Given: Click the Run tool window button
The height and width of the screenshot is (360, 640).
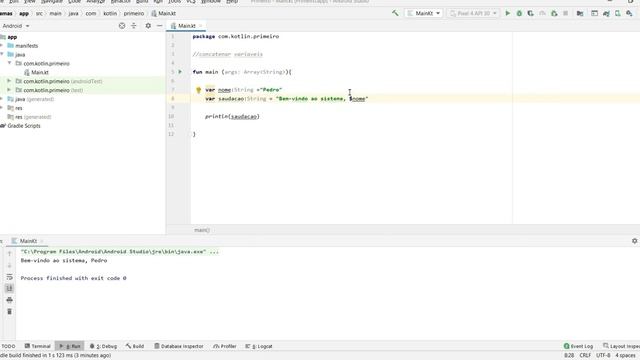Looking at the screenshot, I should (70, 346).
